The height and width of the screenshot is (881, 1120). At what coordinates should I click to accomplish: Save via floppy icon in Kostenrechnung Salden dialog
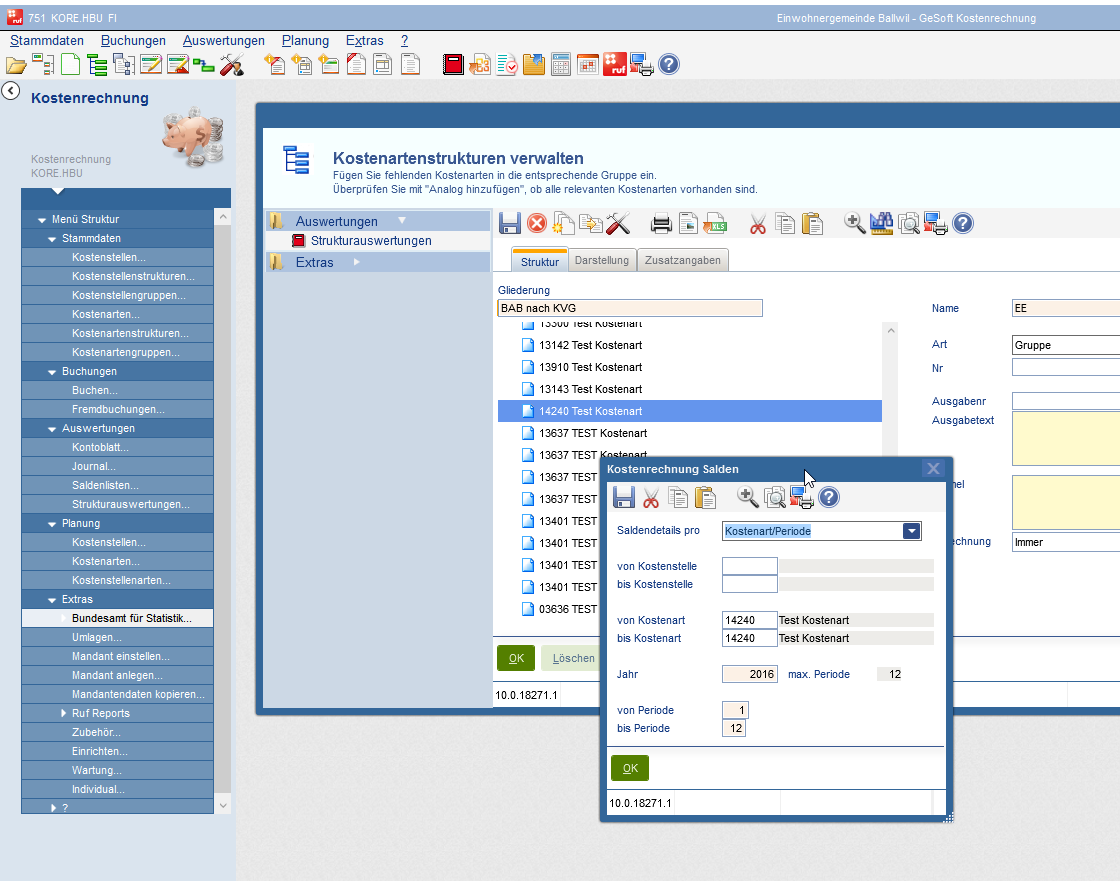(624, 497)
